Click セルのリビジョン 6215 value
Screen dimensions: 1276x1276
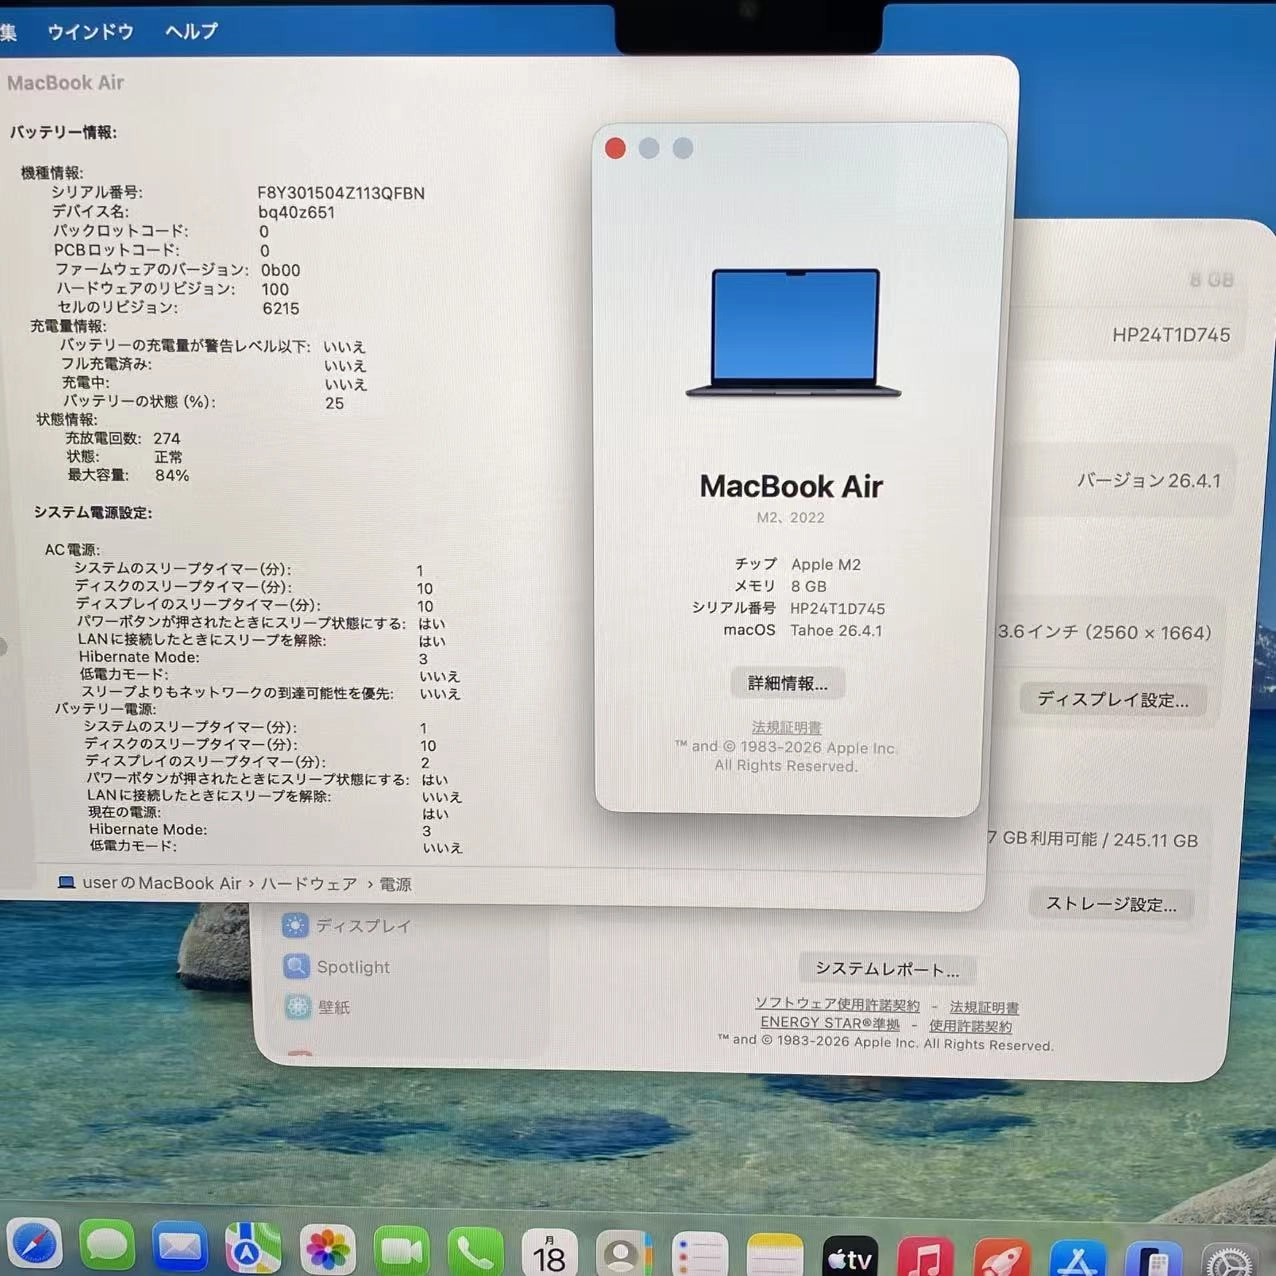click(281, 308)
